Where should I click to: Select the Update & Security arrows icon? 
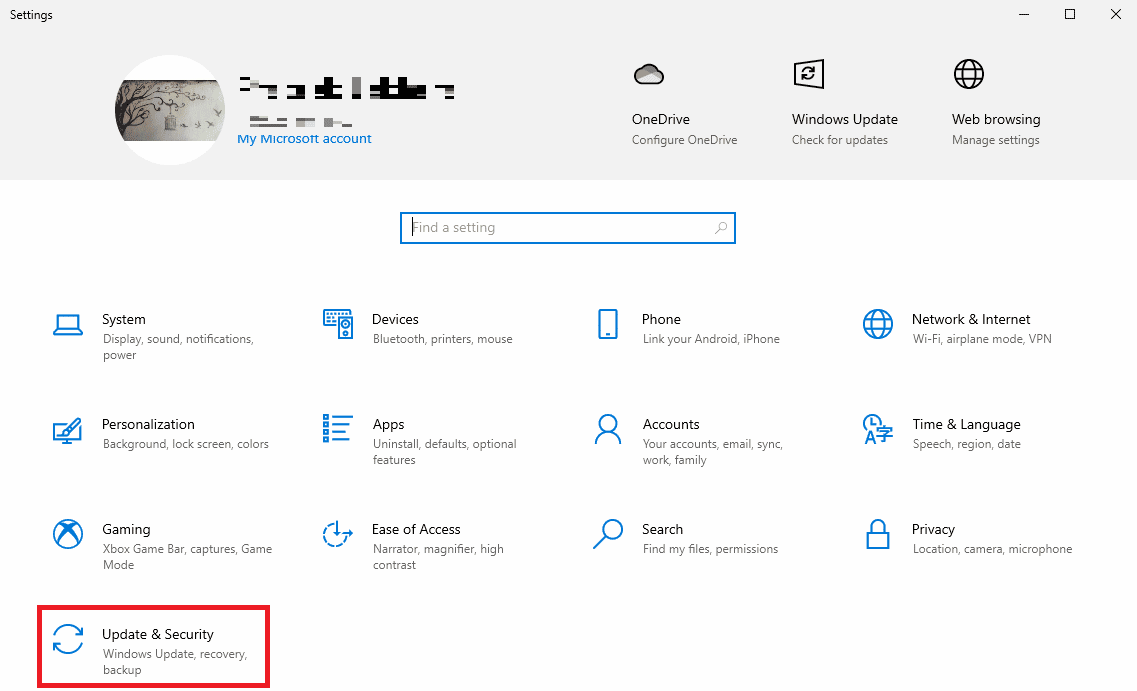(x=67, y=639)
